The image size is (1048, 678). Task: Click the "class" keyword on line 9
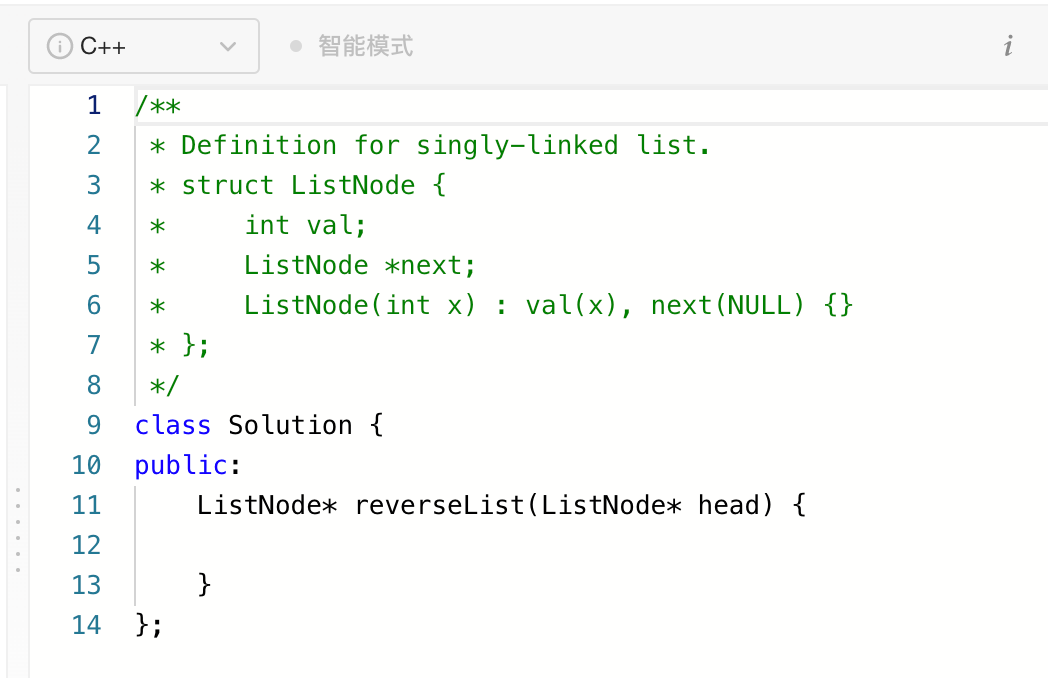173,425
